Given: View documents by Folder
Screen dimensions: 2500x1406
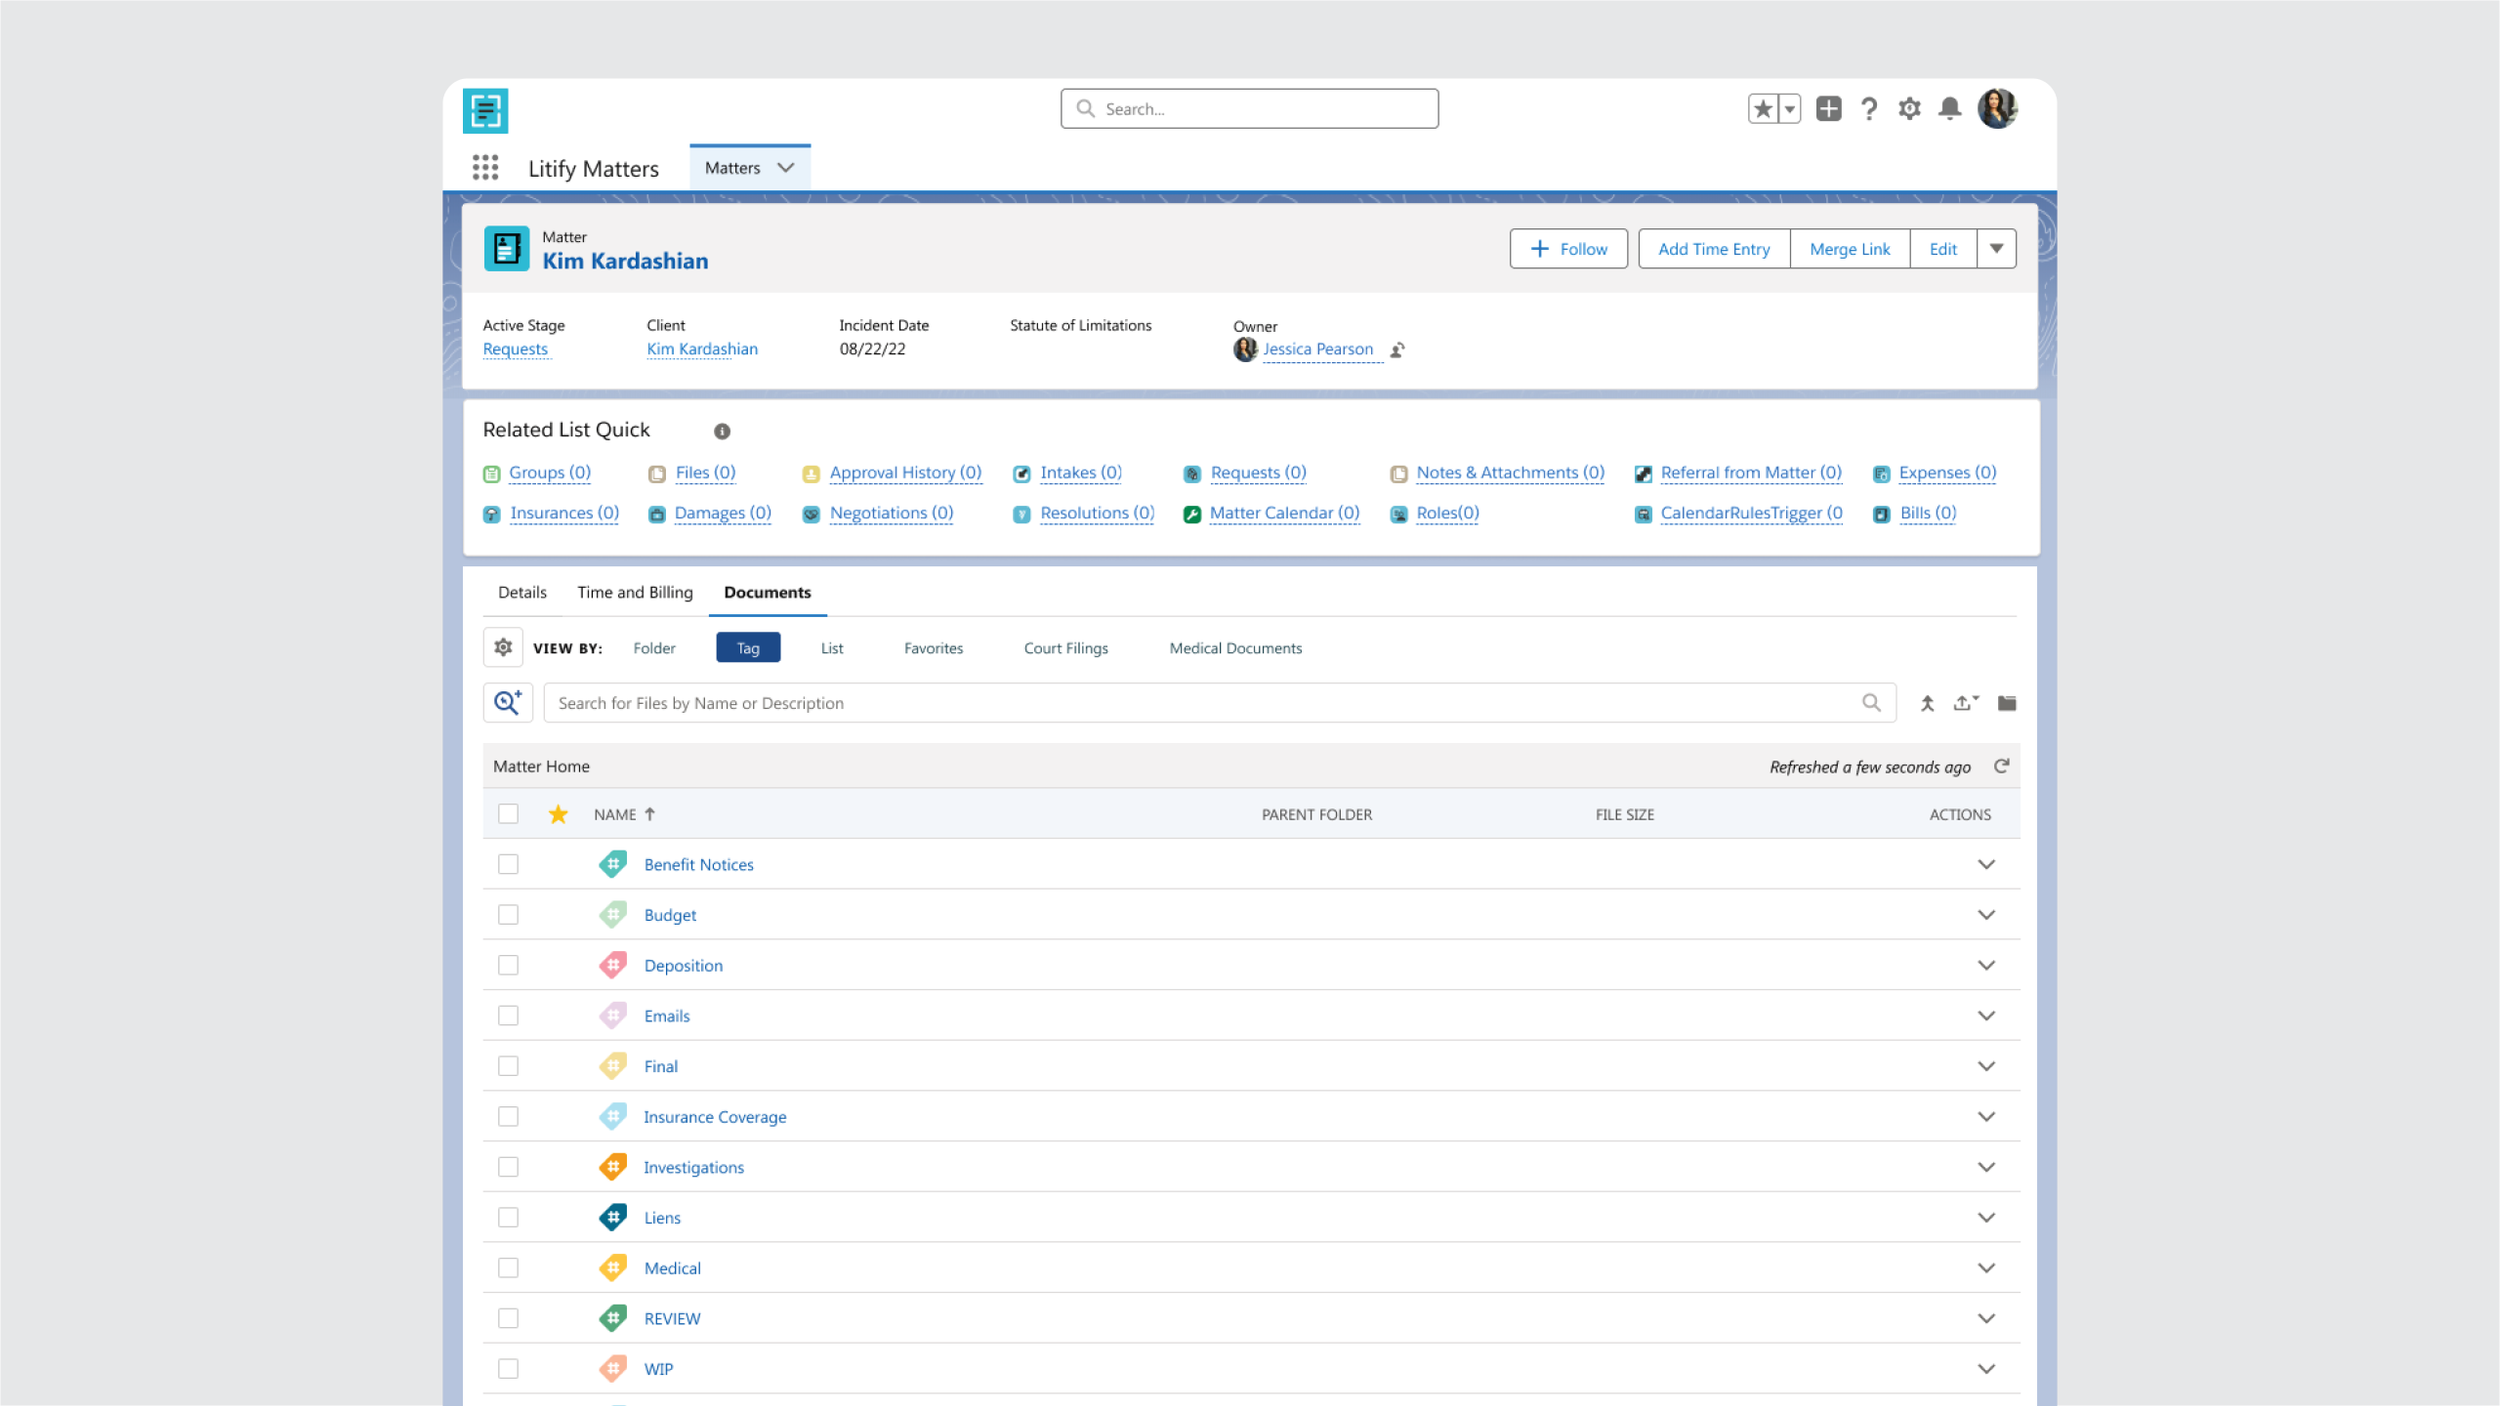Looking at the screenshot, I should tap(654, 648).
